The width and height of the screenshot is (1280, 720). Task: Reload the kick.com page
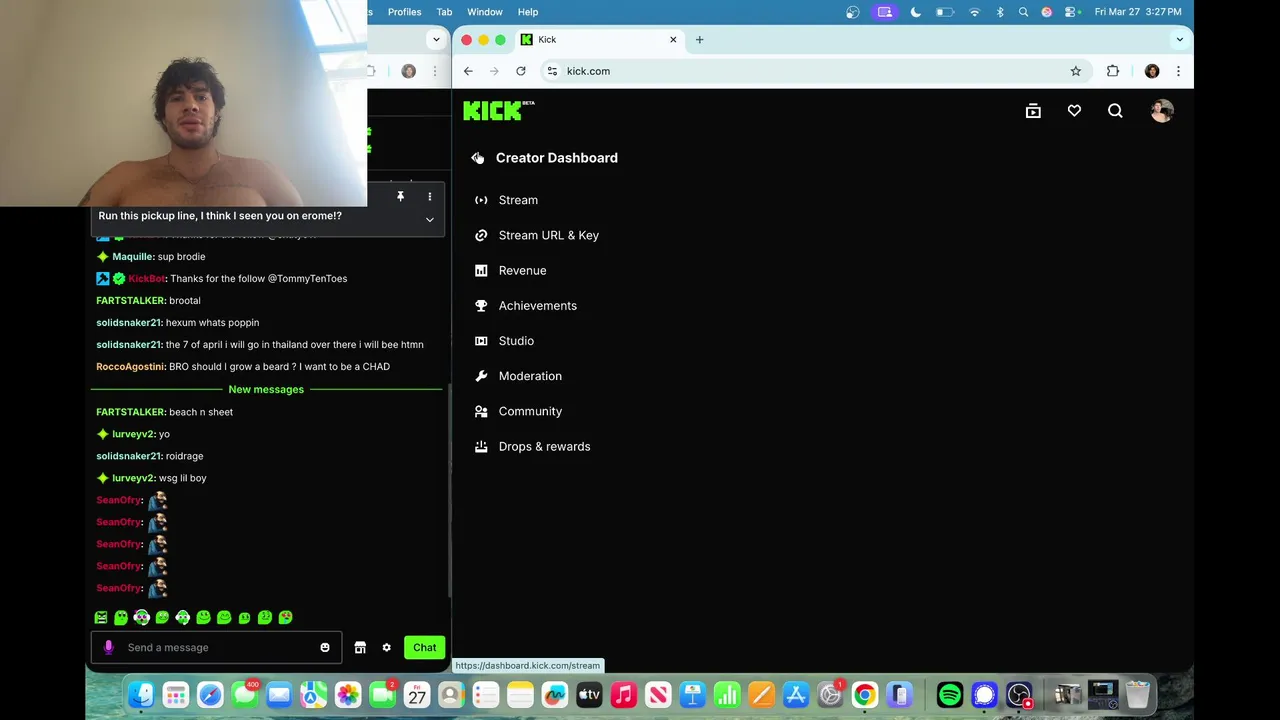pos(521,71)
